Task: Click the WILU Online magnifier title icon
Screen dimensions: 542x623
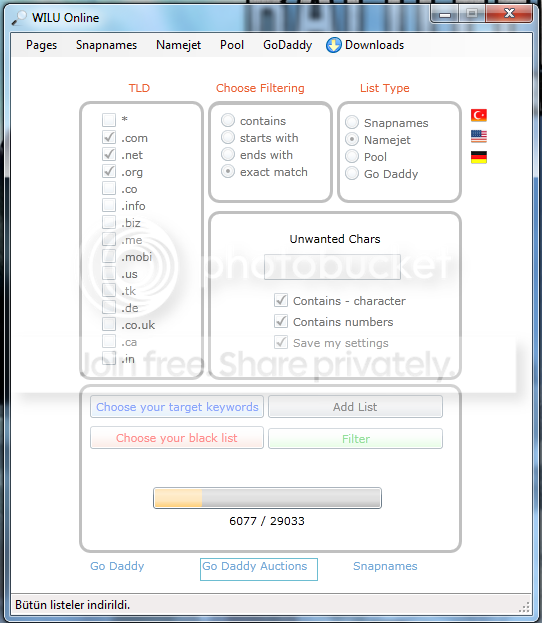Action: tap(19, 18)
